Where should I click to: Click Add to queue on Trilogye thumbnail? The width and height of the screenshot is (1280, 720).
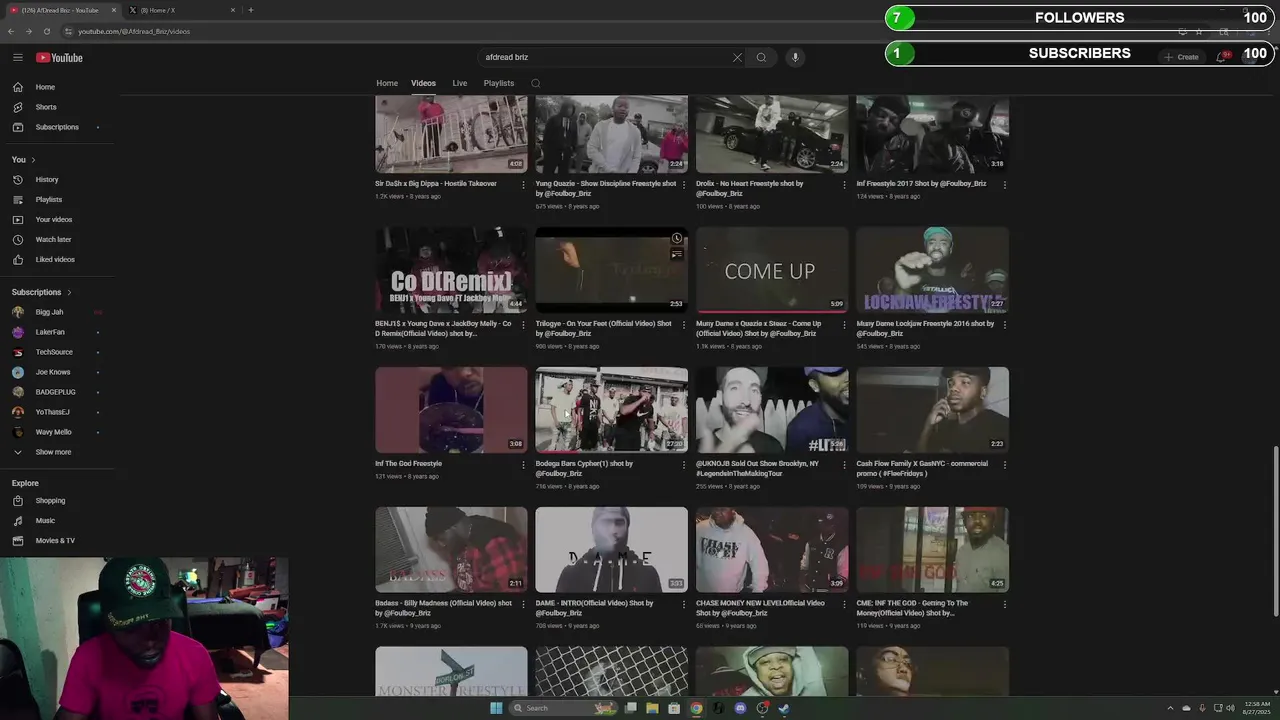[677, 254]
